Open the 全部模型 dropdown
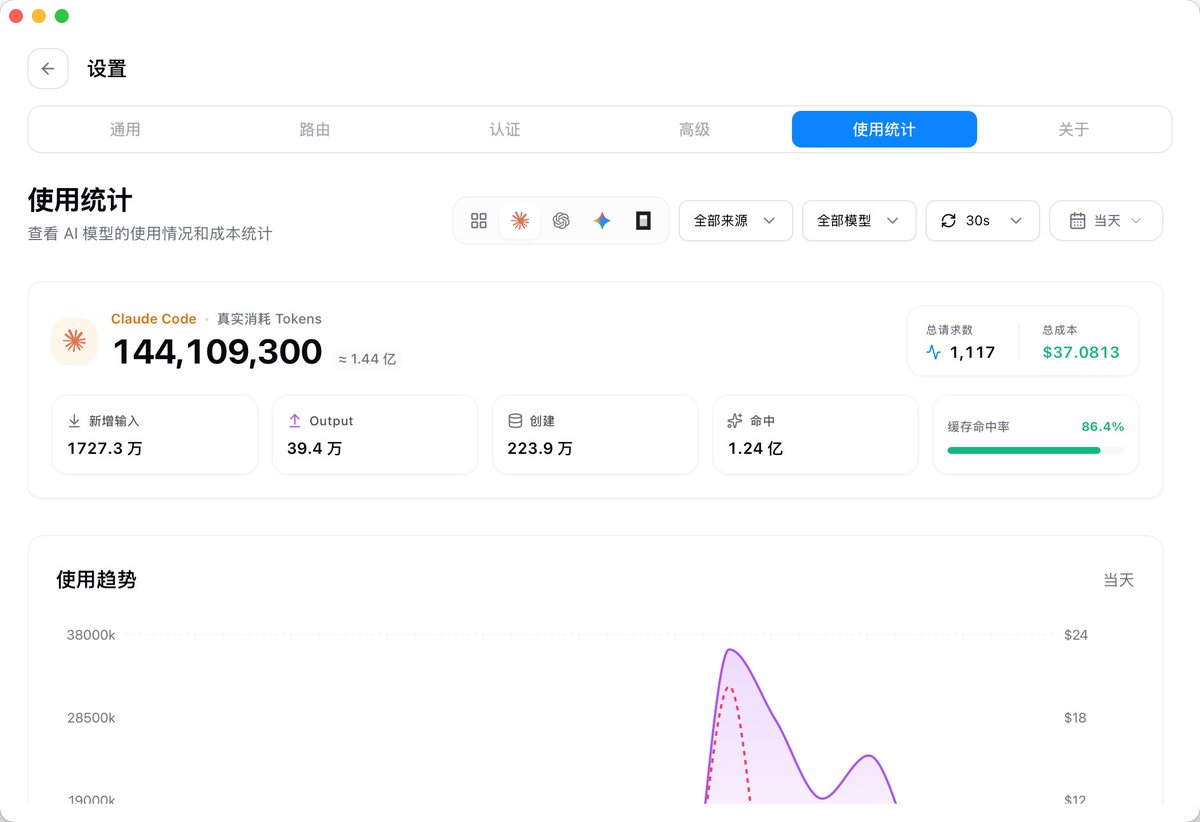This screenshot has height=822, width=1200. [x=859, y=221]
